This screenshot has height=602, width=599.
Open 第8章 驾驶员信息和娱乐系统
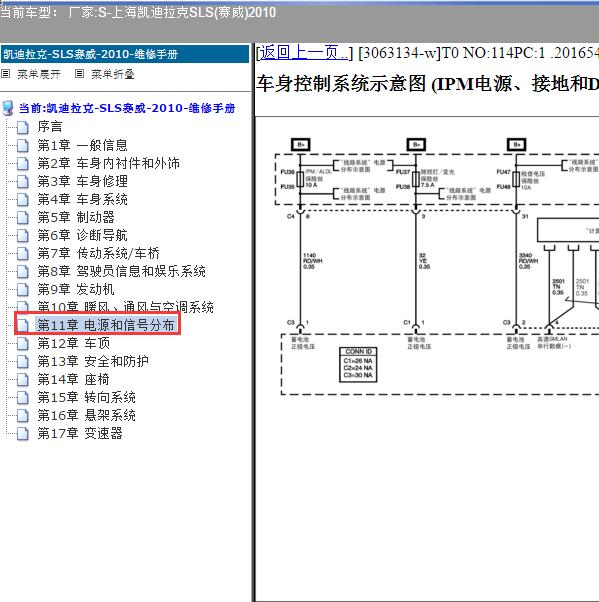click(x=121, y=271)
